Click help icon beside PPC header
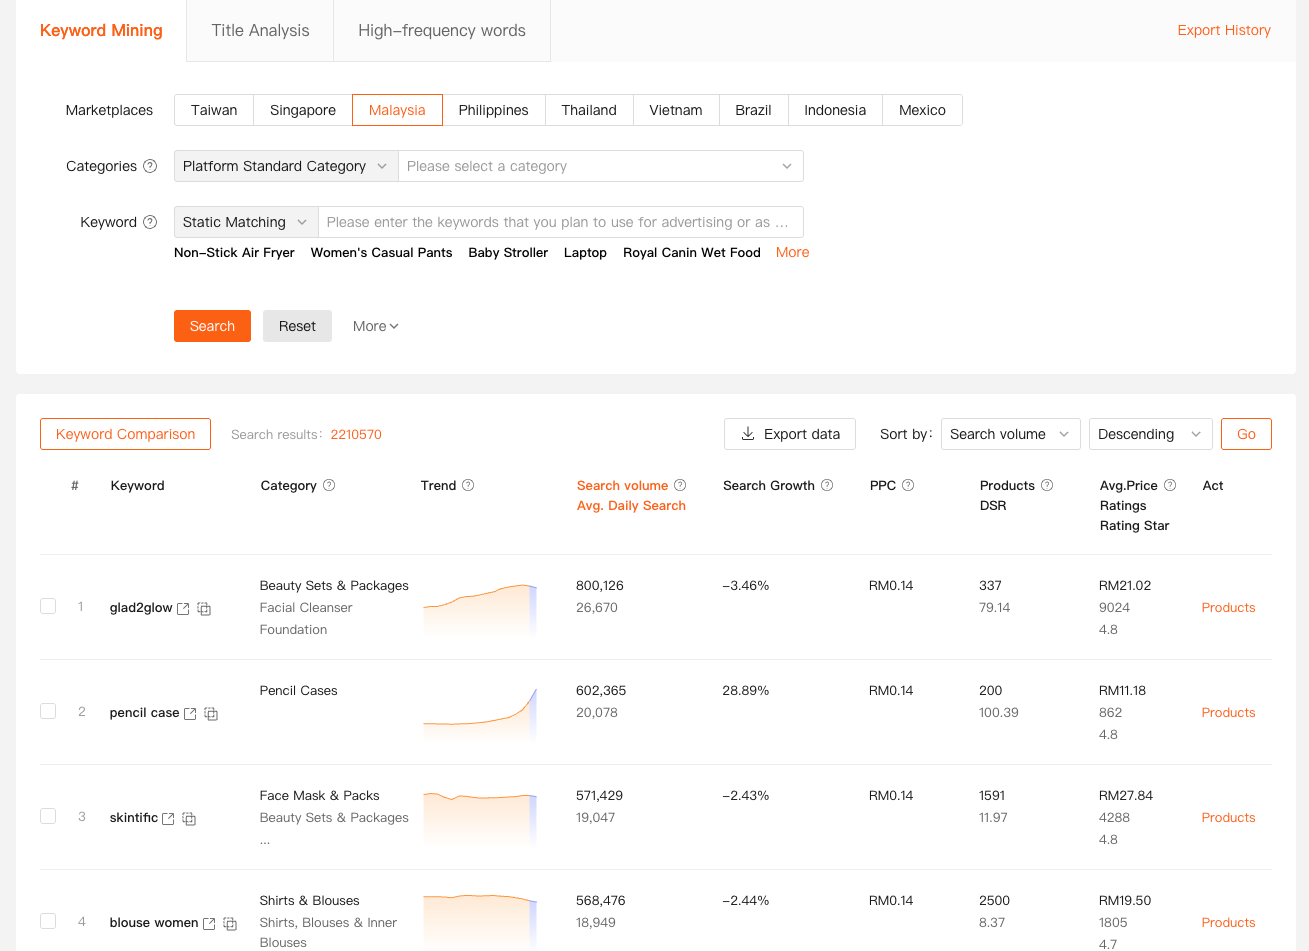Viewport: 1309px width, 951px height. (x=908, y=485)
